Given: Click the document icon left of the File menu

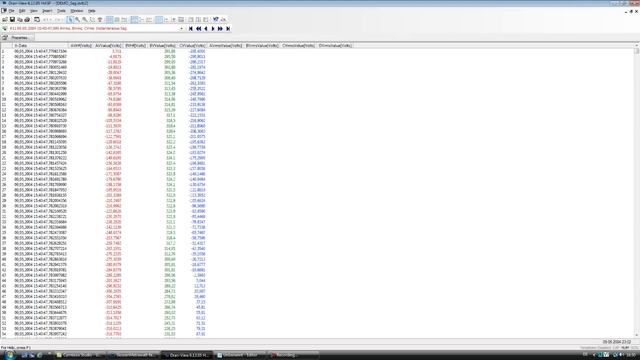Looking at the screenshot, I should click(x=4, y=11).
